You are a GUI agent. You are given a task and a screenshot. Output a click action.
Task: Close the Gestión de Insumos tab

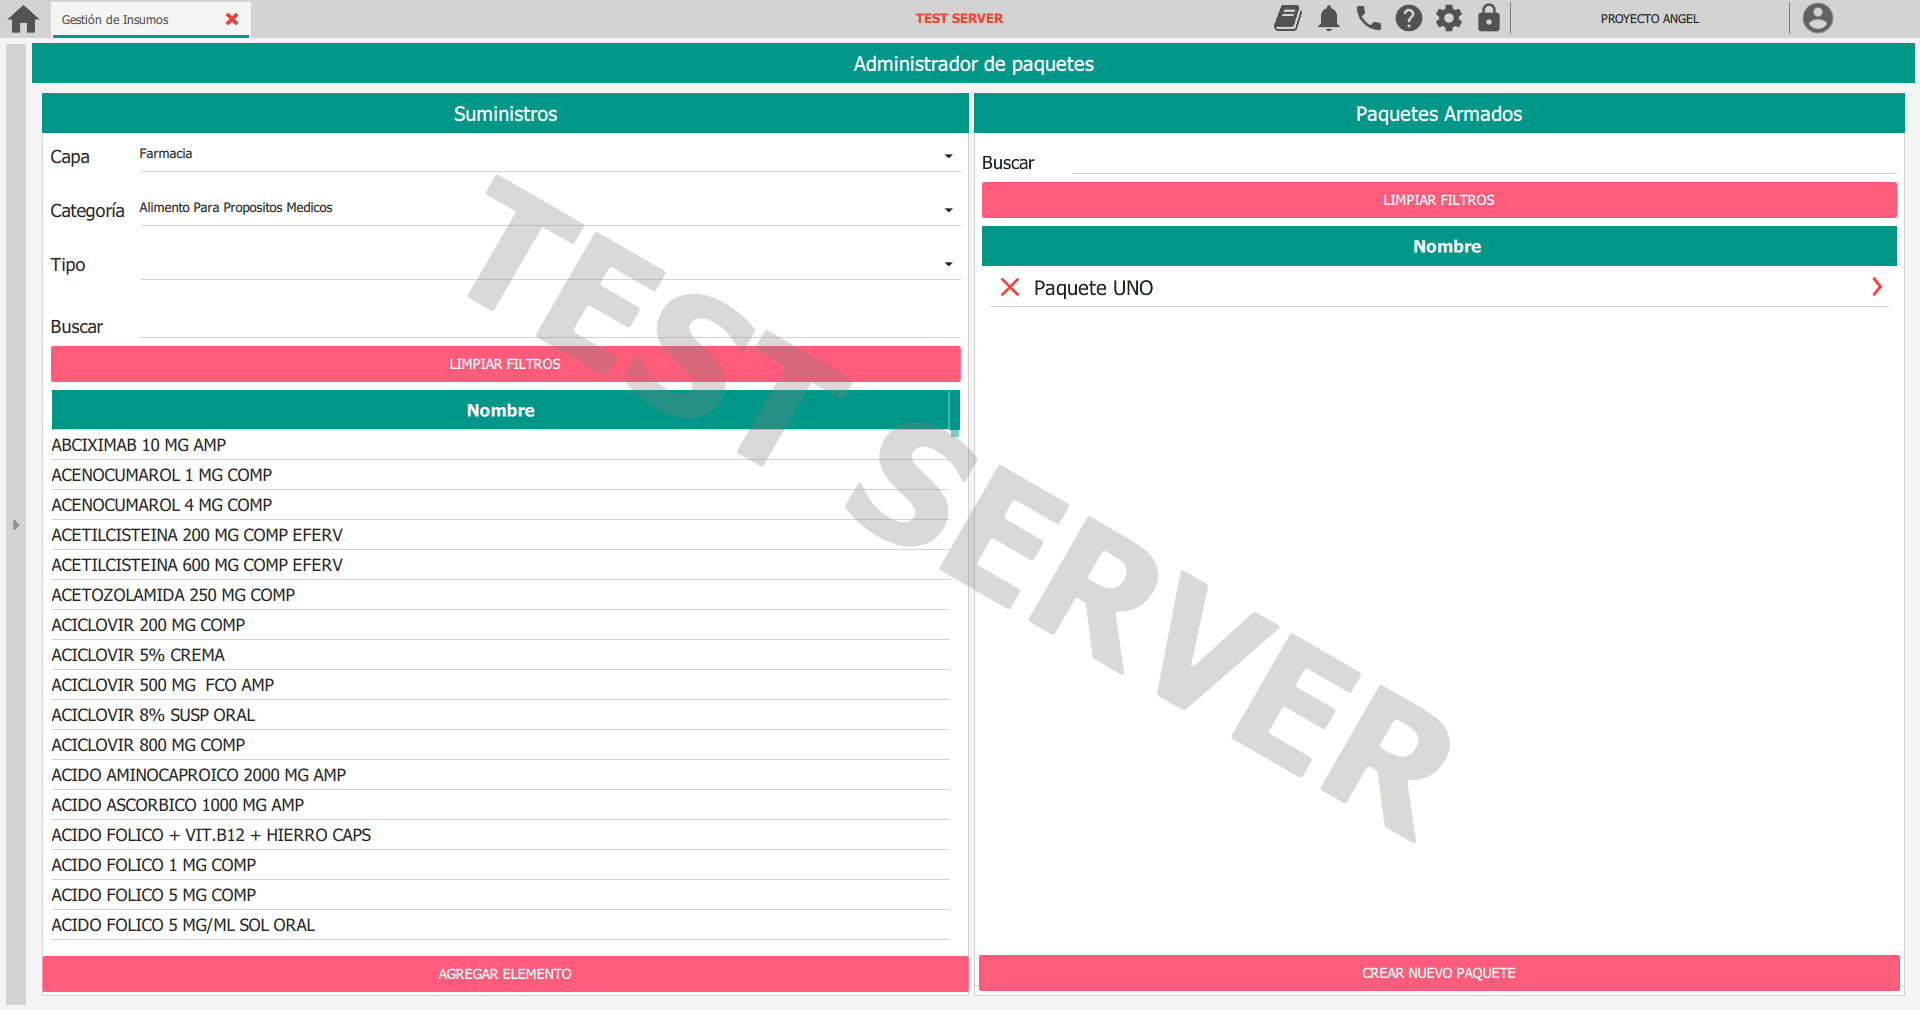point(232,19)
